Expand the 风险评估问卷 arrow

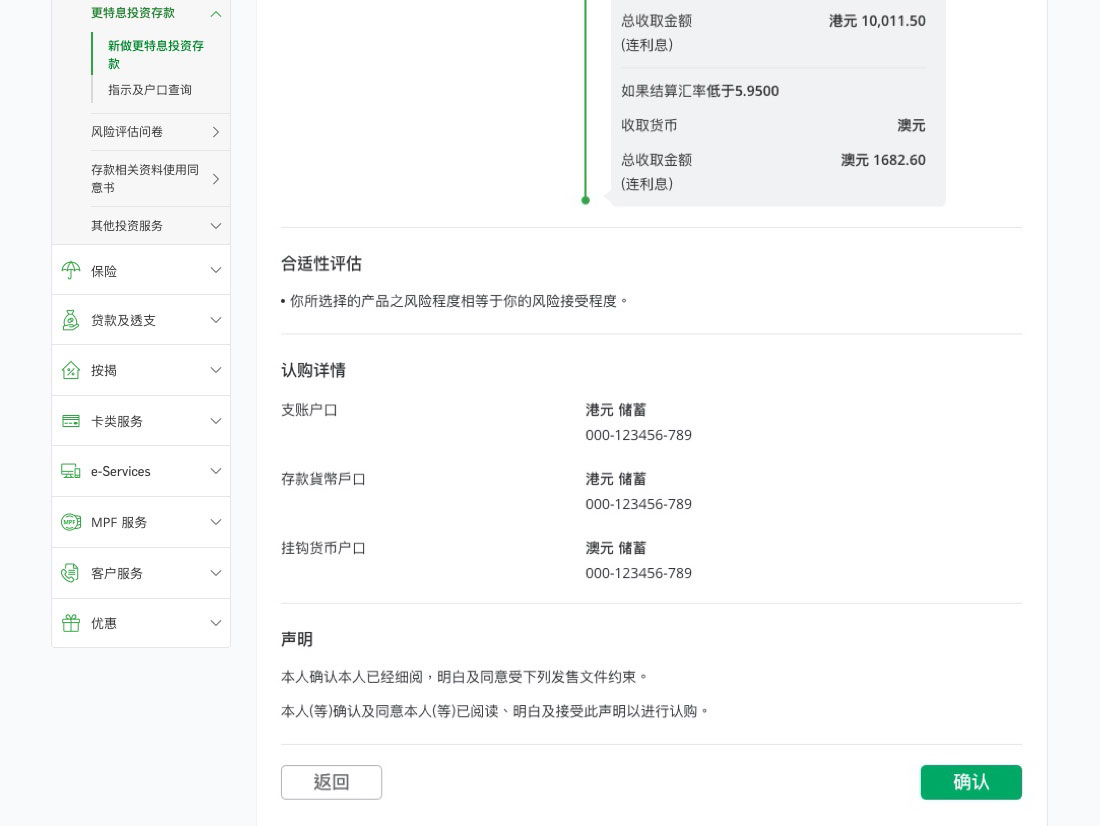pyautogui.click(x=216, y=132)
